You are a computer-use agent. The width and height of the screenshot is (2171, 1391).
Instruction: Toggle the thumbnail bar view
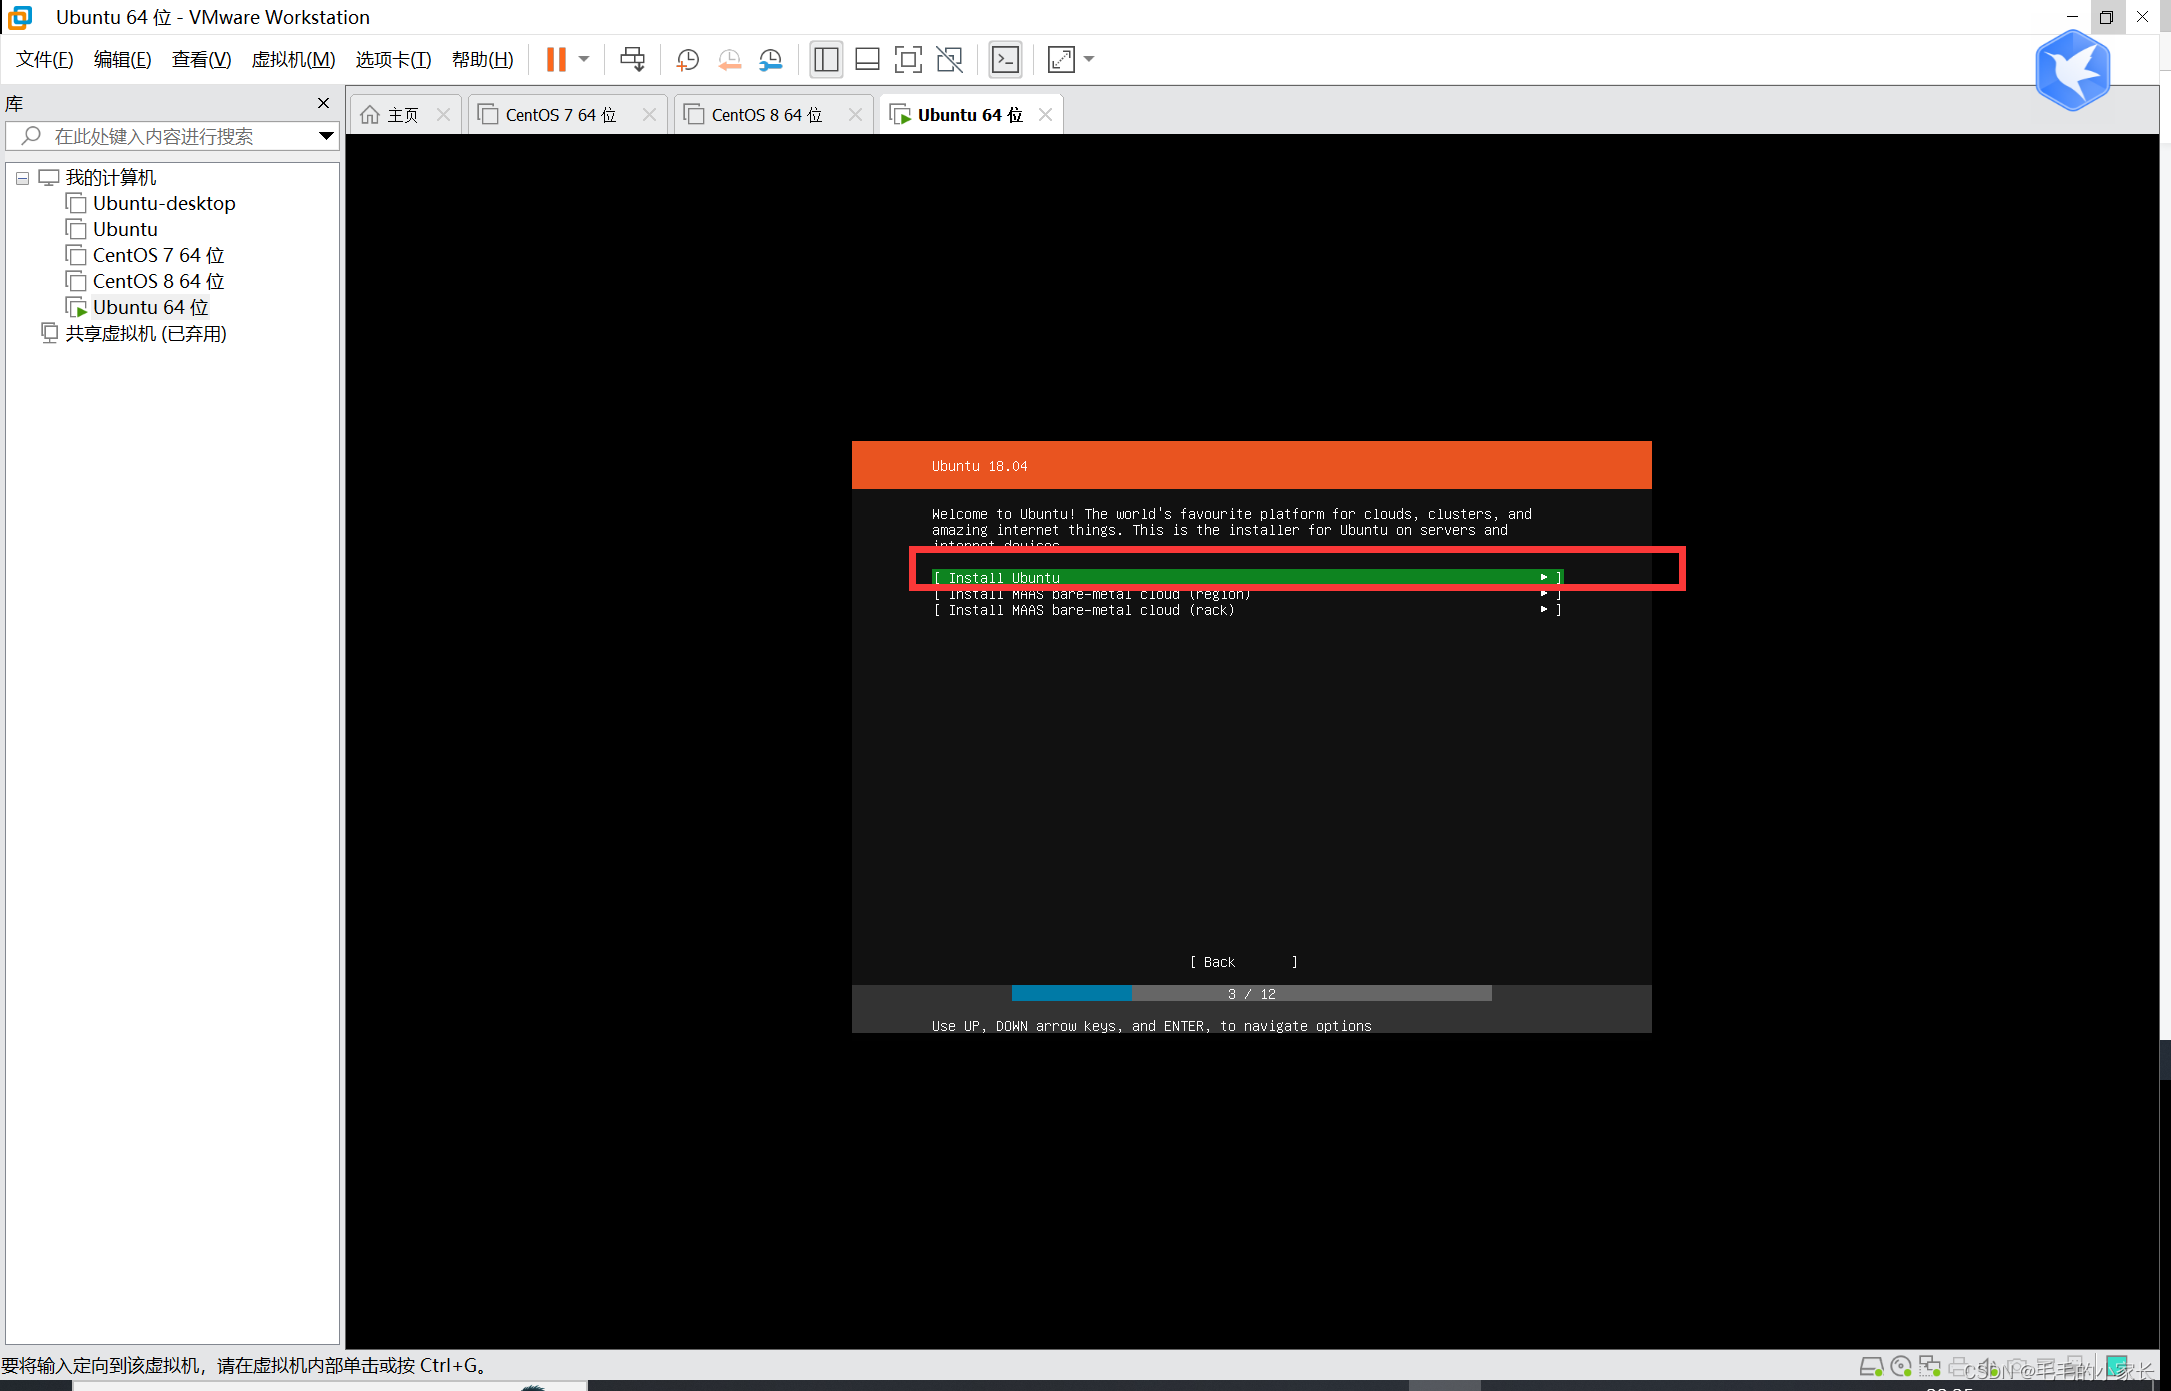tap(867, 60)
